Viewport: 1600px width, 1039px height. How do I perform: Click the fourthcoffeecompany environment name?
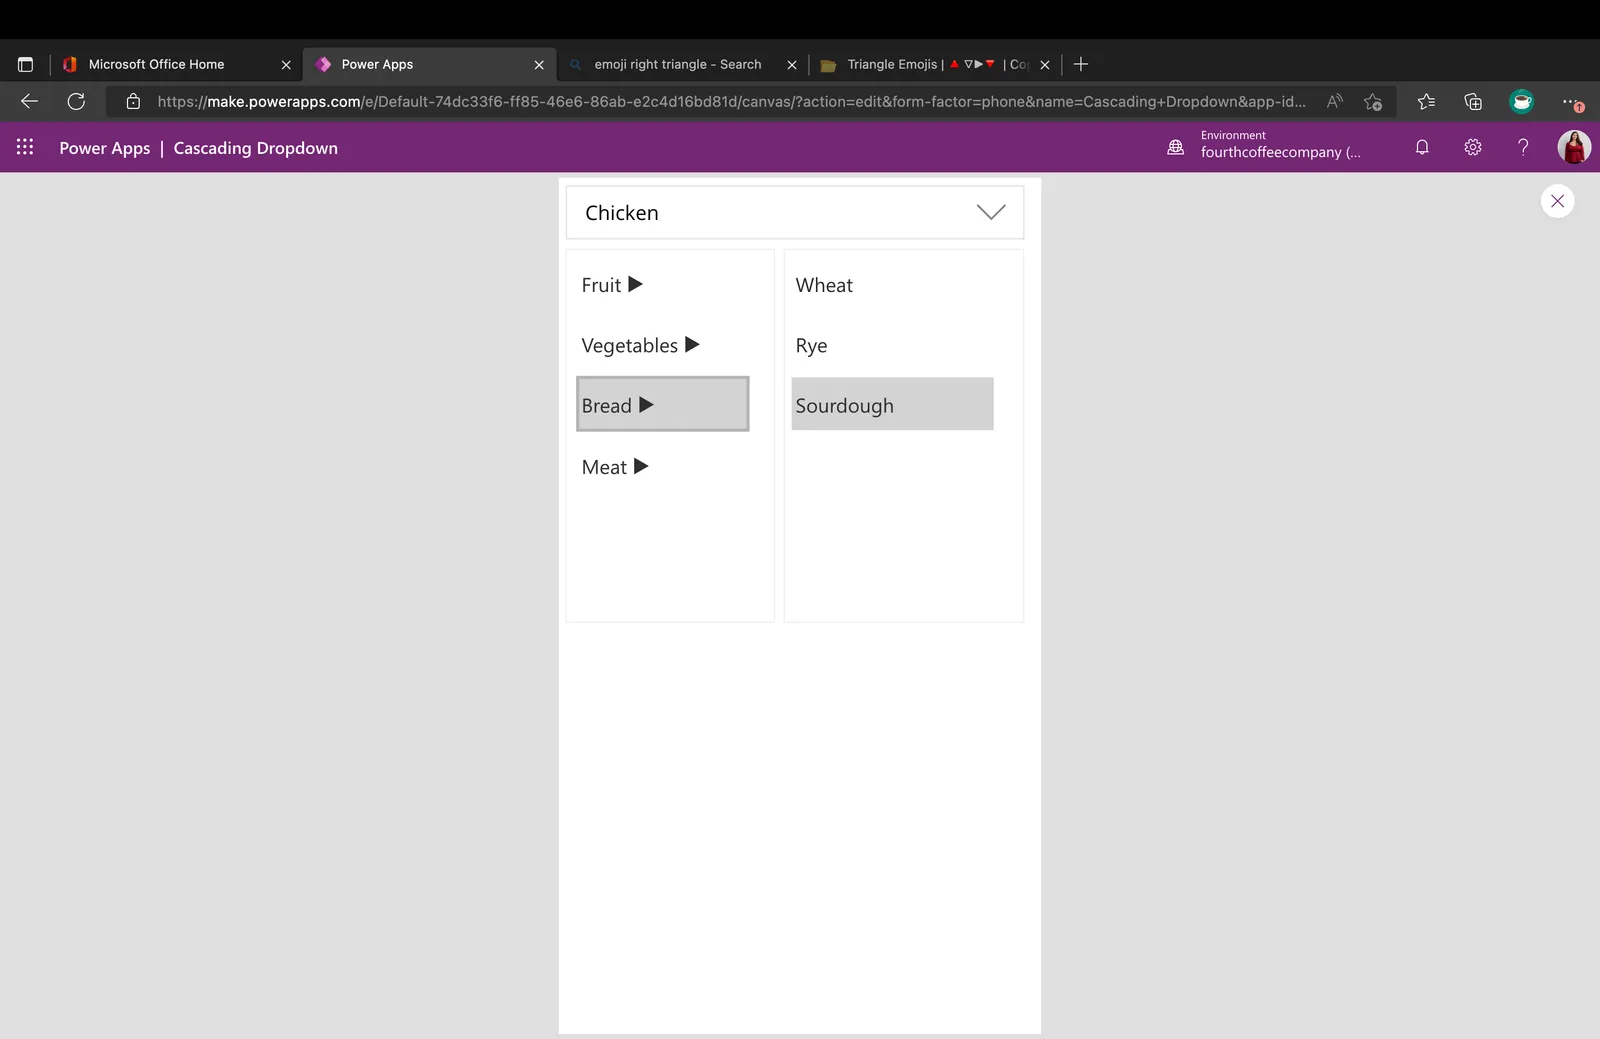pos(1280,152)
